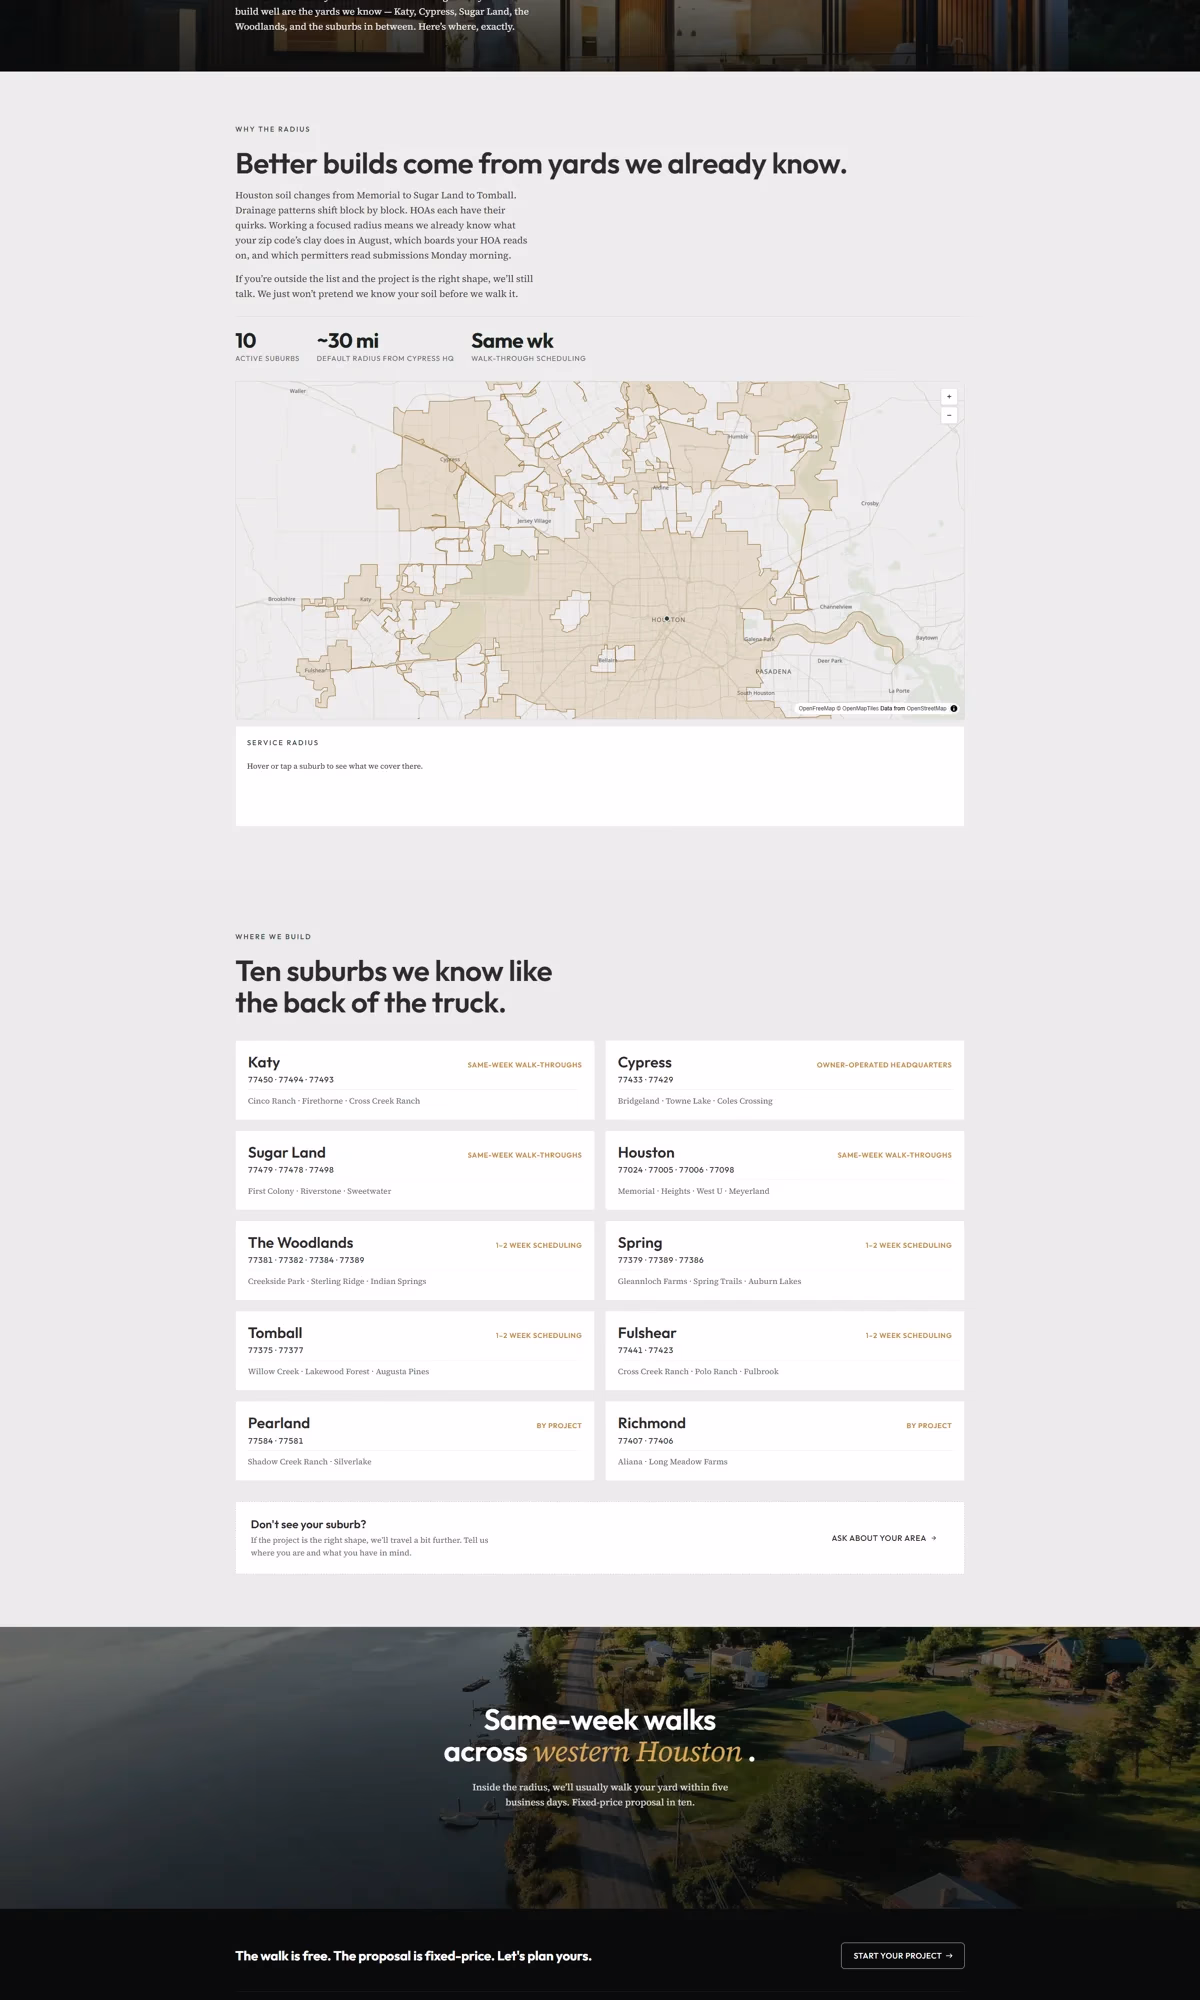
Task: Click Same-week walks hero heading
Action: (x=600, y=1736)
